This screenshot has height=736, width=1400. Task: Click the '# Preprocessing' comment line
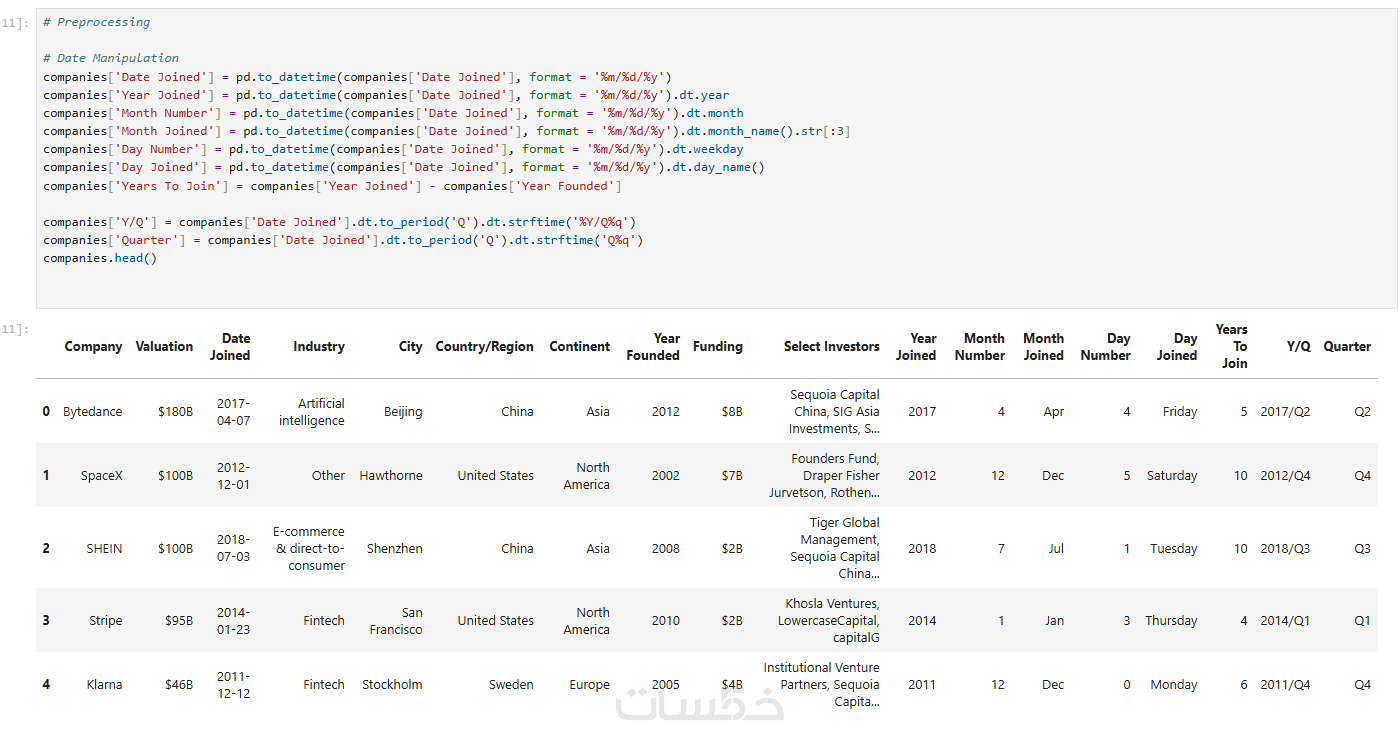coord(96,22)
